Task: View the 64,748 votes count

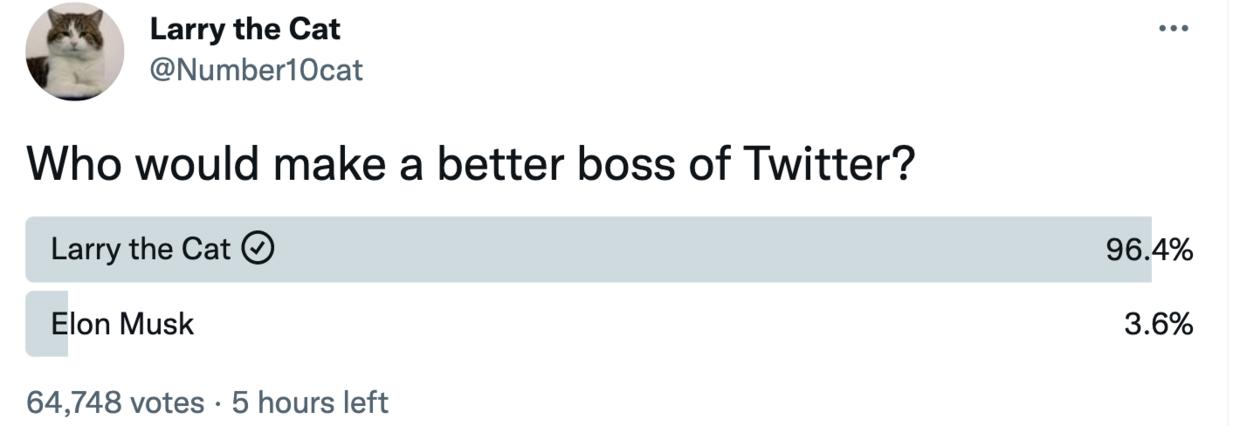Action: click(x=115, y=402)
